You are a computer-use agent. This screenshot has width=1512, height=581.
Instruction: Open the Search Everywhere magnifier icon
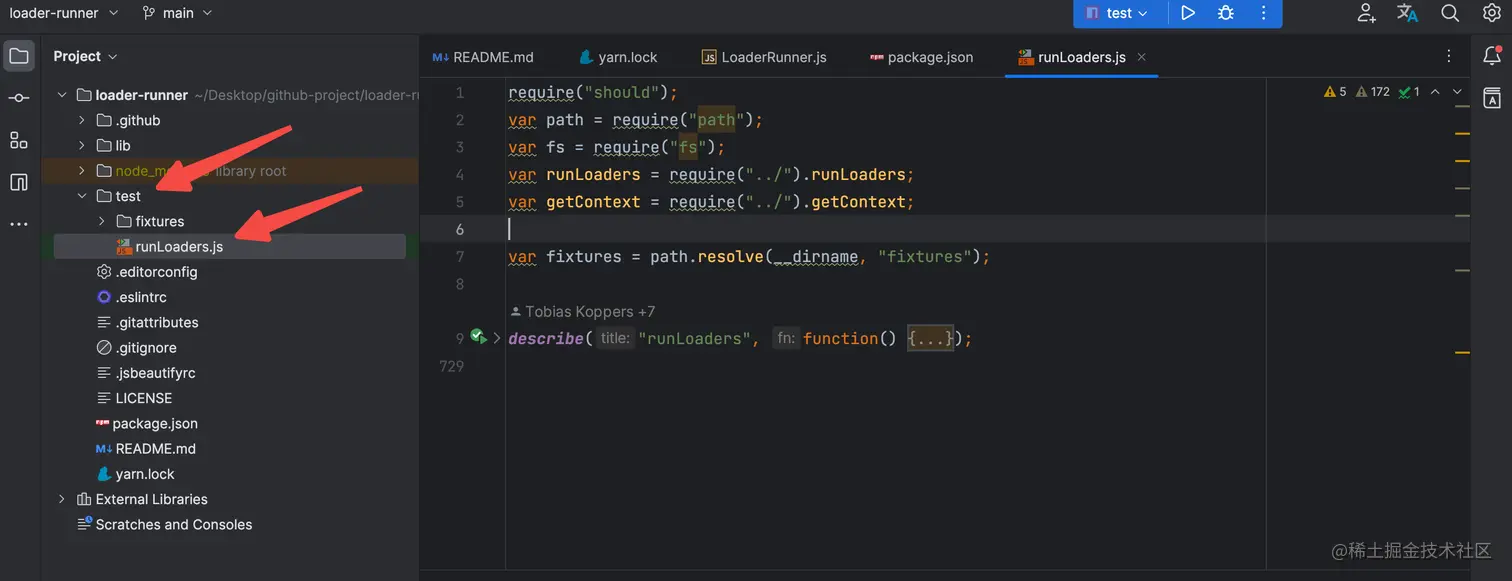pos(1449,13)
